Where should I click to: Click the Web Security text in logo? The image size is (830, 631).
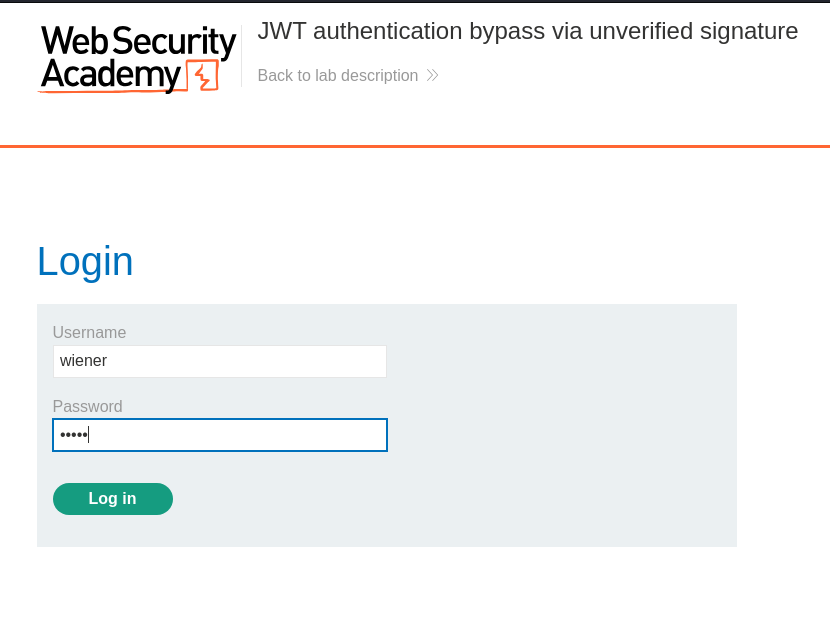(x=139, y=41)
